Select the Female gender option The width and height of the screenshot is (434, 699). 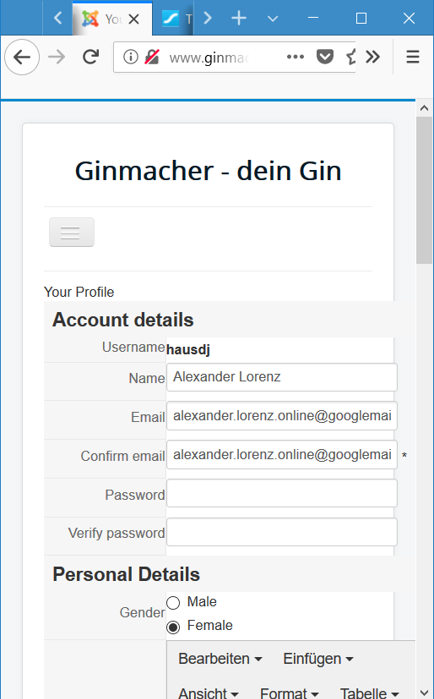tap(173, 627)
